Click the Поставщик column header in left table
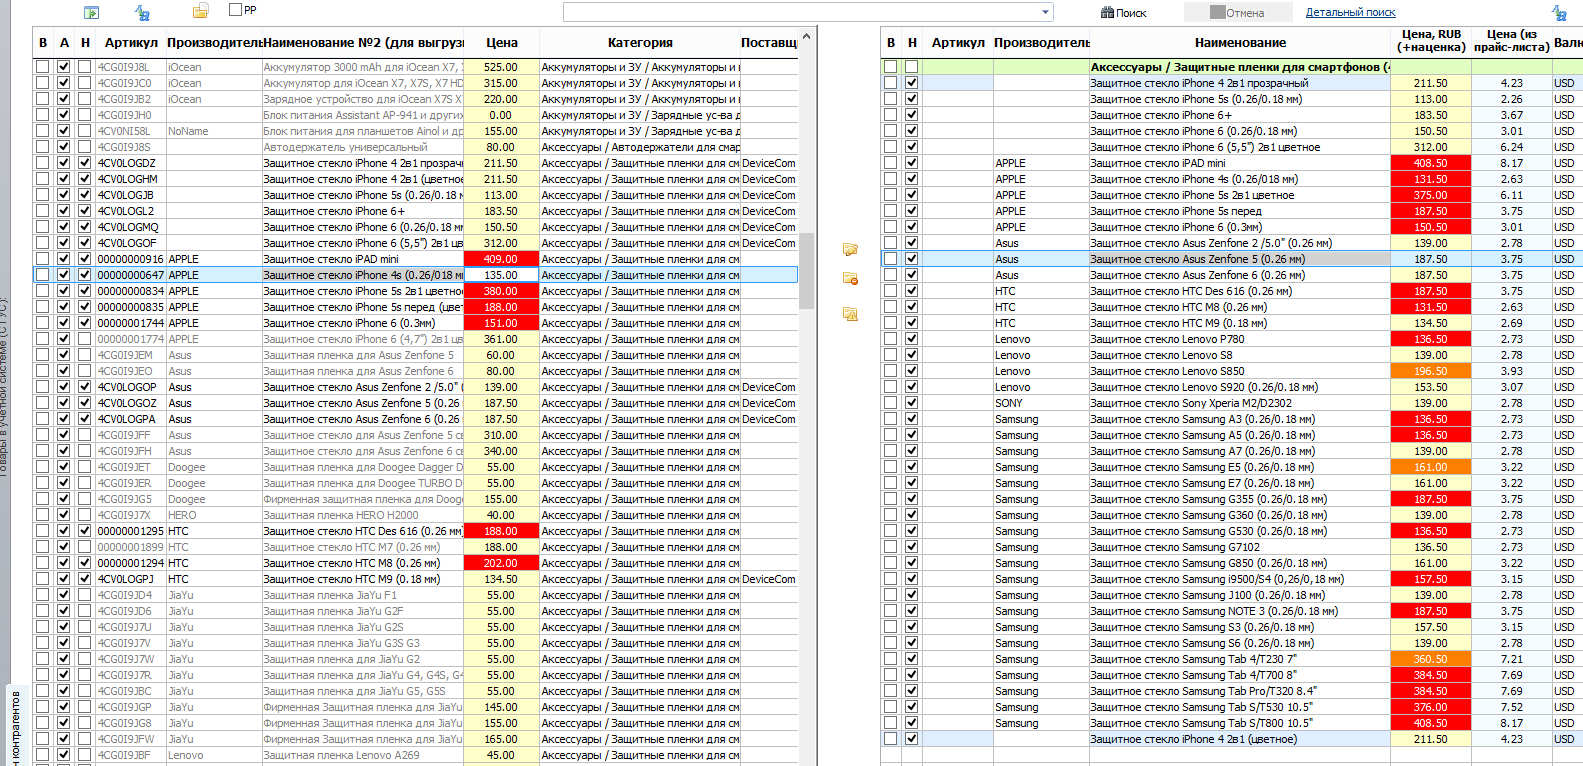Screen dimensions: 1583x766 (769, 43)
